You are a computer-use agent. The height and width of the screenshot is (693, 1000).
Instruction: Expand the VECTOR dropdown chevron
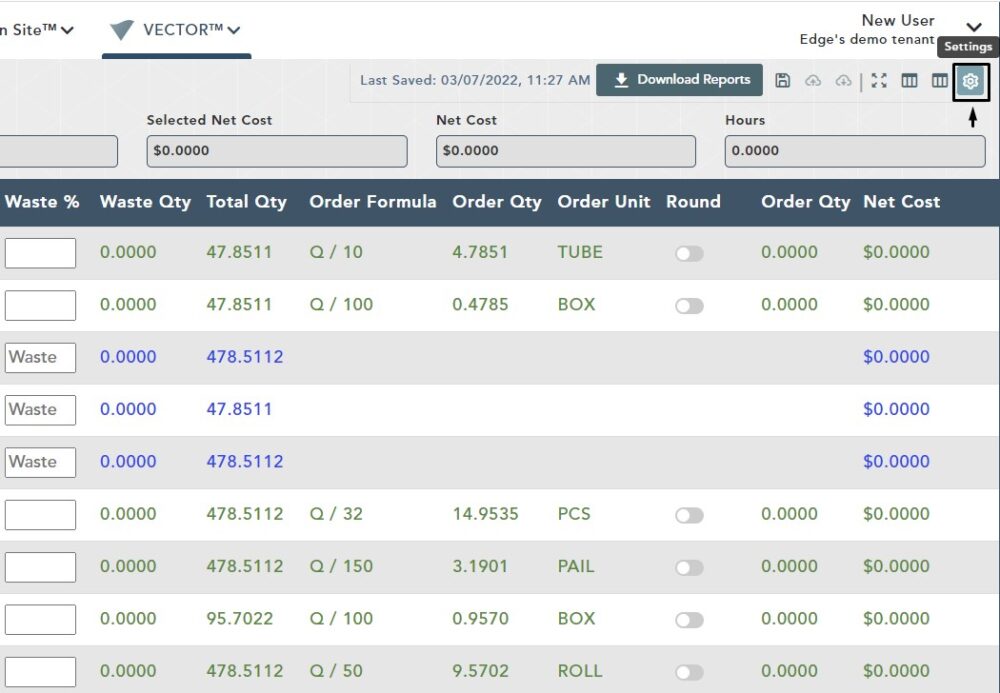pos(233,31)
